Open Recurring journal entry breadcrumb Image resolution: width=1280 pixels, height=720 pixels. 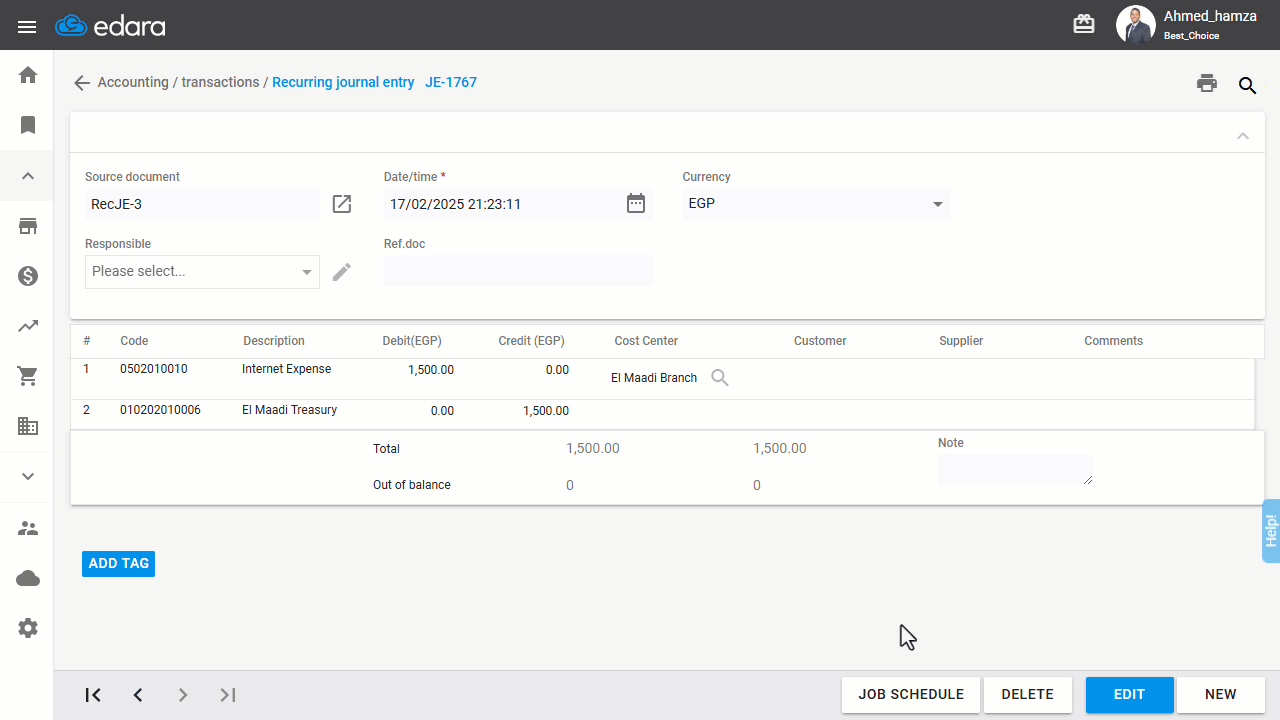tap(343, 82)
